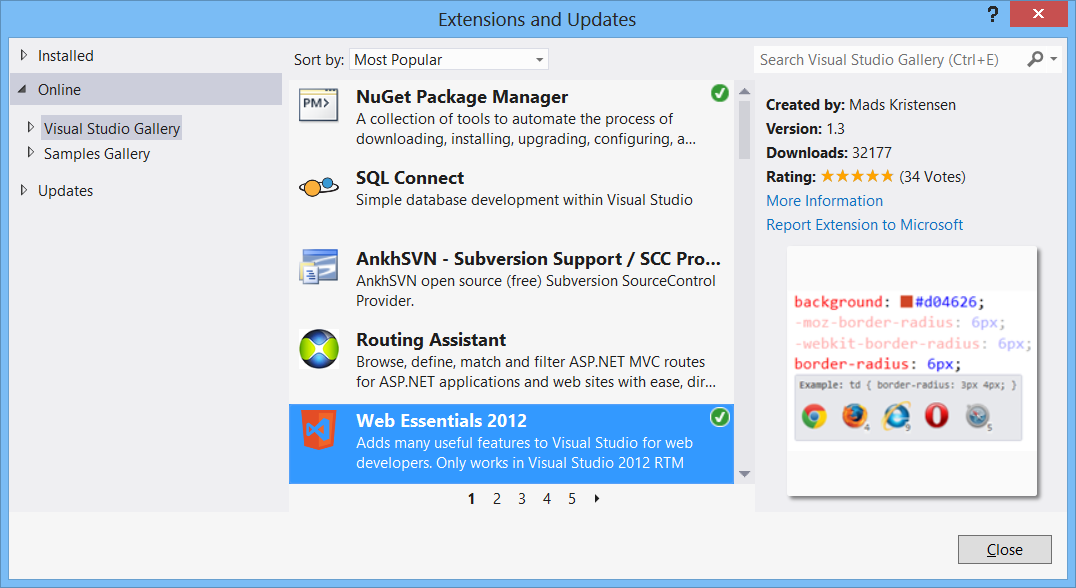
Task: Click the Web Essentials 2012 HTML5 icon
Action: pos(319,430)
